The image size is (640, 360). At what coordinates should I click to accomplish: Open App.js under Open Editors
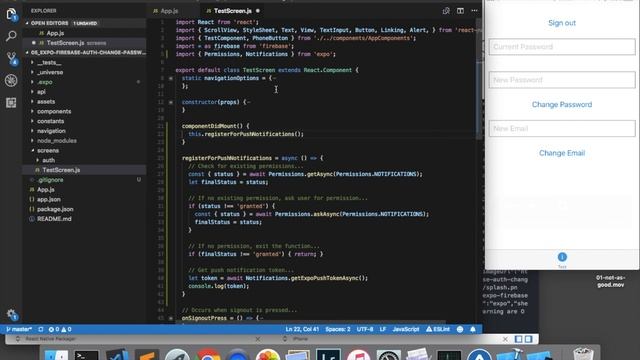[x=55, y=33]
